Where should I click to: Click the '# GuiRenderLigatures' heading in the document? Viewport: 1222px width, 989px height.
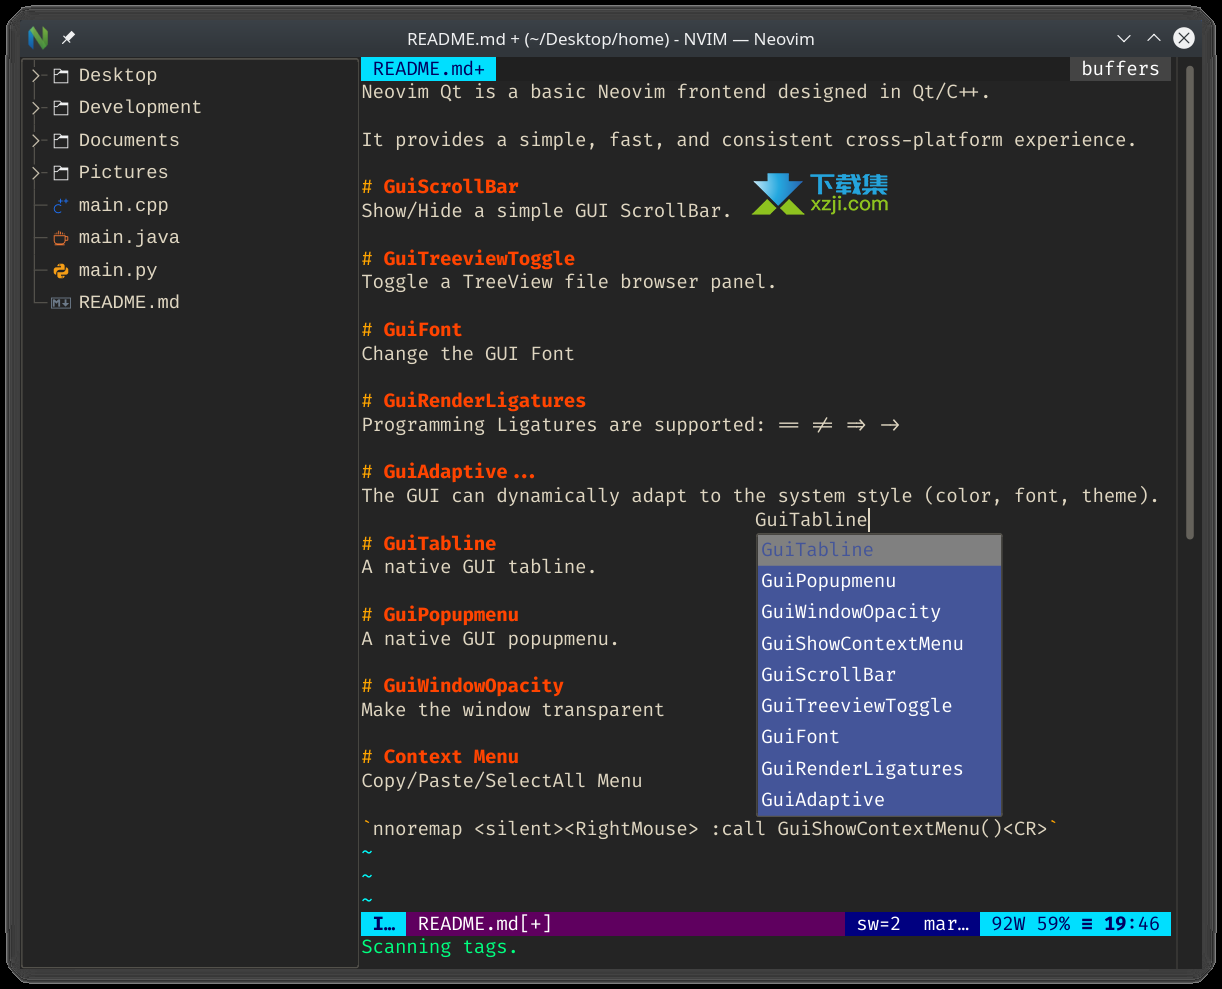click(474, 401)
